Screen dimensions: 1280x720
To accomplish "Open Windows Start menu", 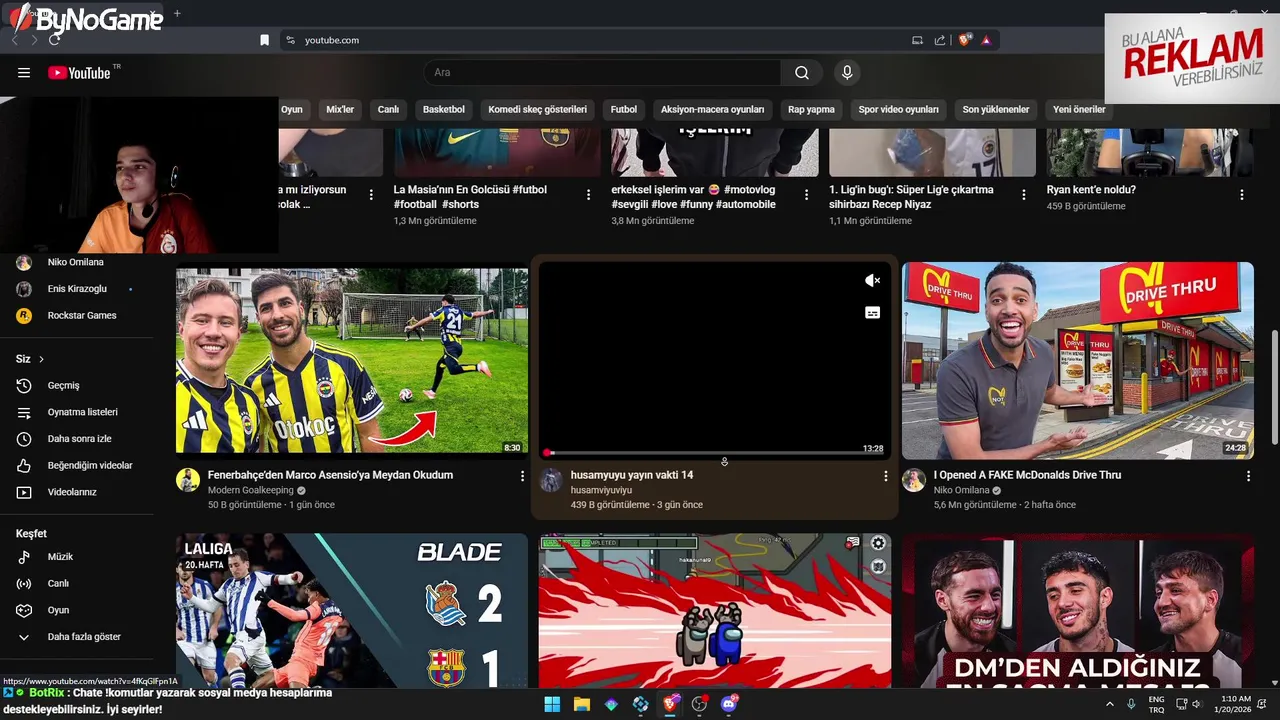I will [552, 704].
